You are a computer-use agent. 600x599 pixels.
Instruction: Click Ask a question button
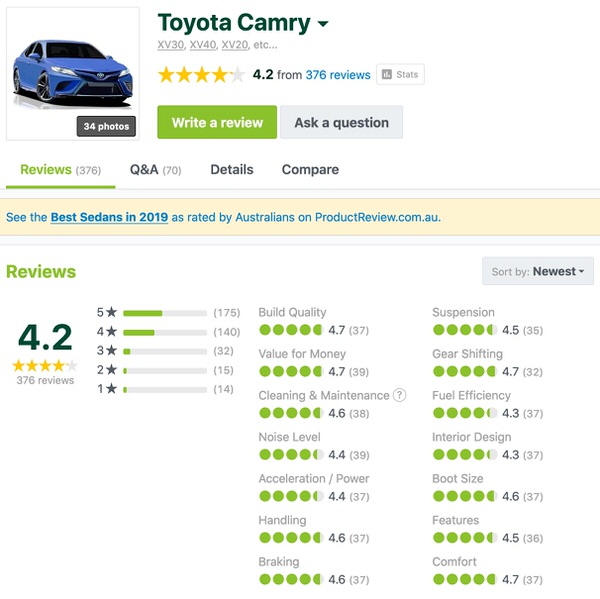(341, 122)
